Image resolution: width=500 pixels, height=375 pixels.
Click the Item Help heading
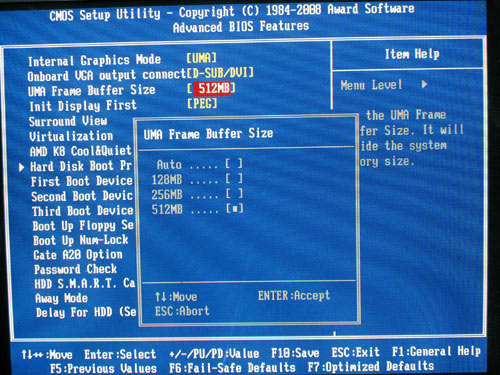(x=412, y=54)
